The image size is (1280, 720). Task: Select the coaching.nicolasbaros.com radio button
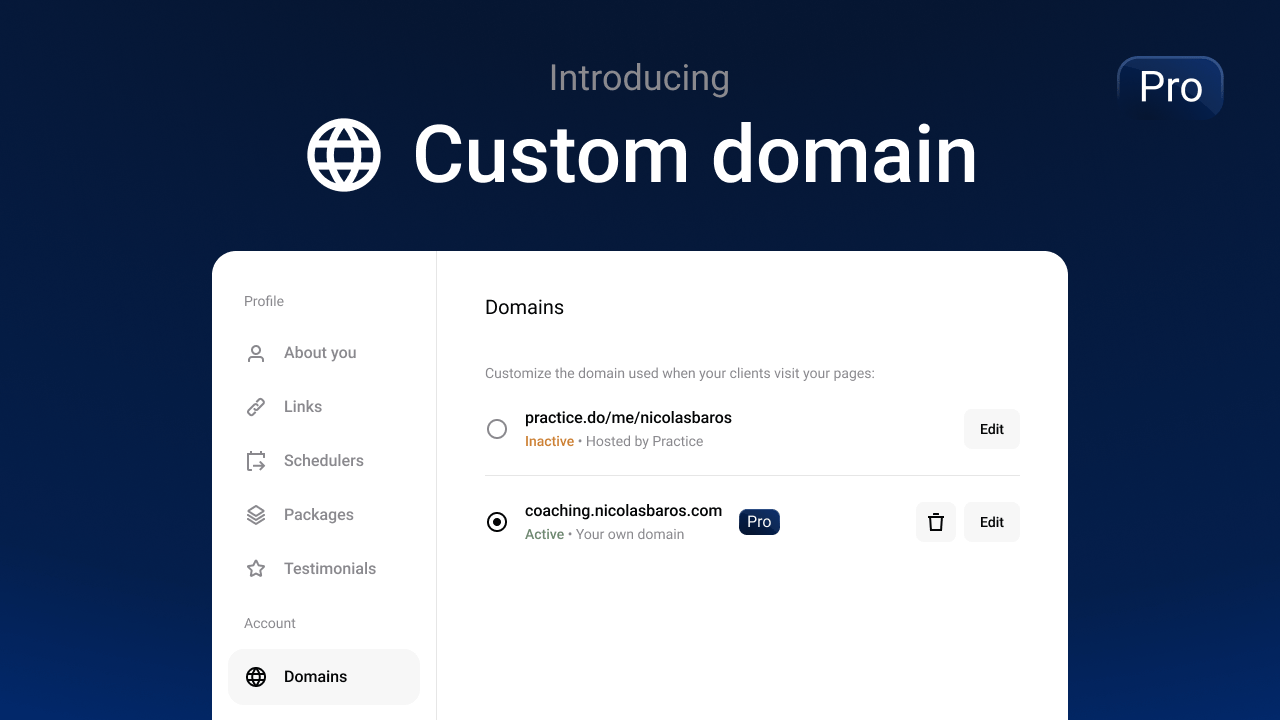pyautogui.click(x=497, y=521)
